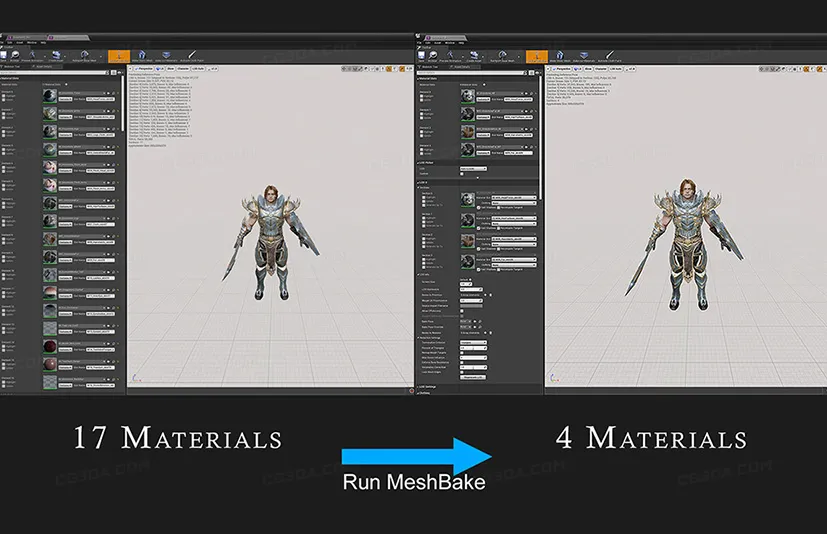The height and width of the screenshot is (534, 827).
Task: Click the Regenerate LOD button
Action: (473, 377)
